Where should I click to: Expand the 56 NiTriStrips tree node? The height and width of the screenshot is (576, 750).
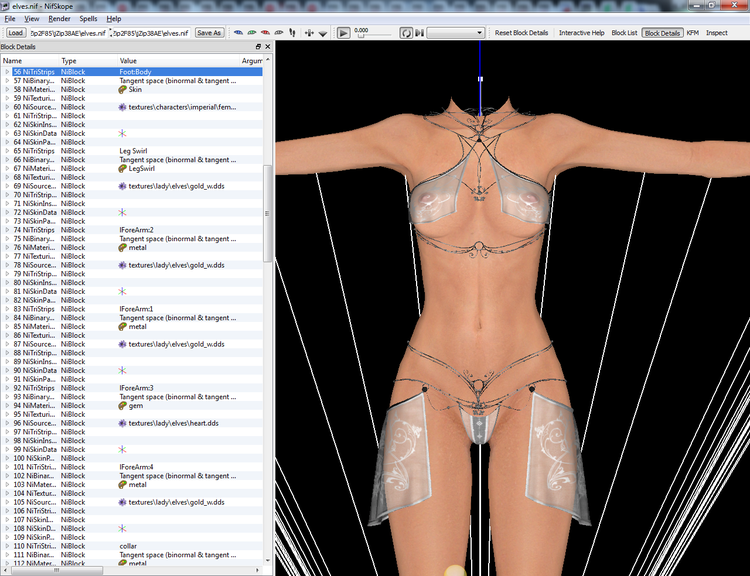[x=6, y=72]
